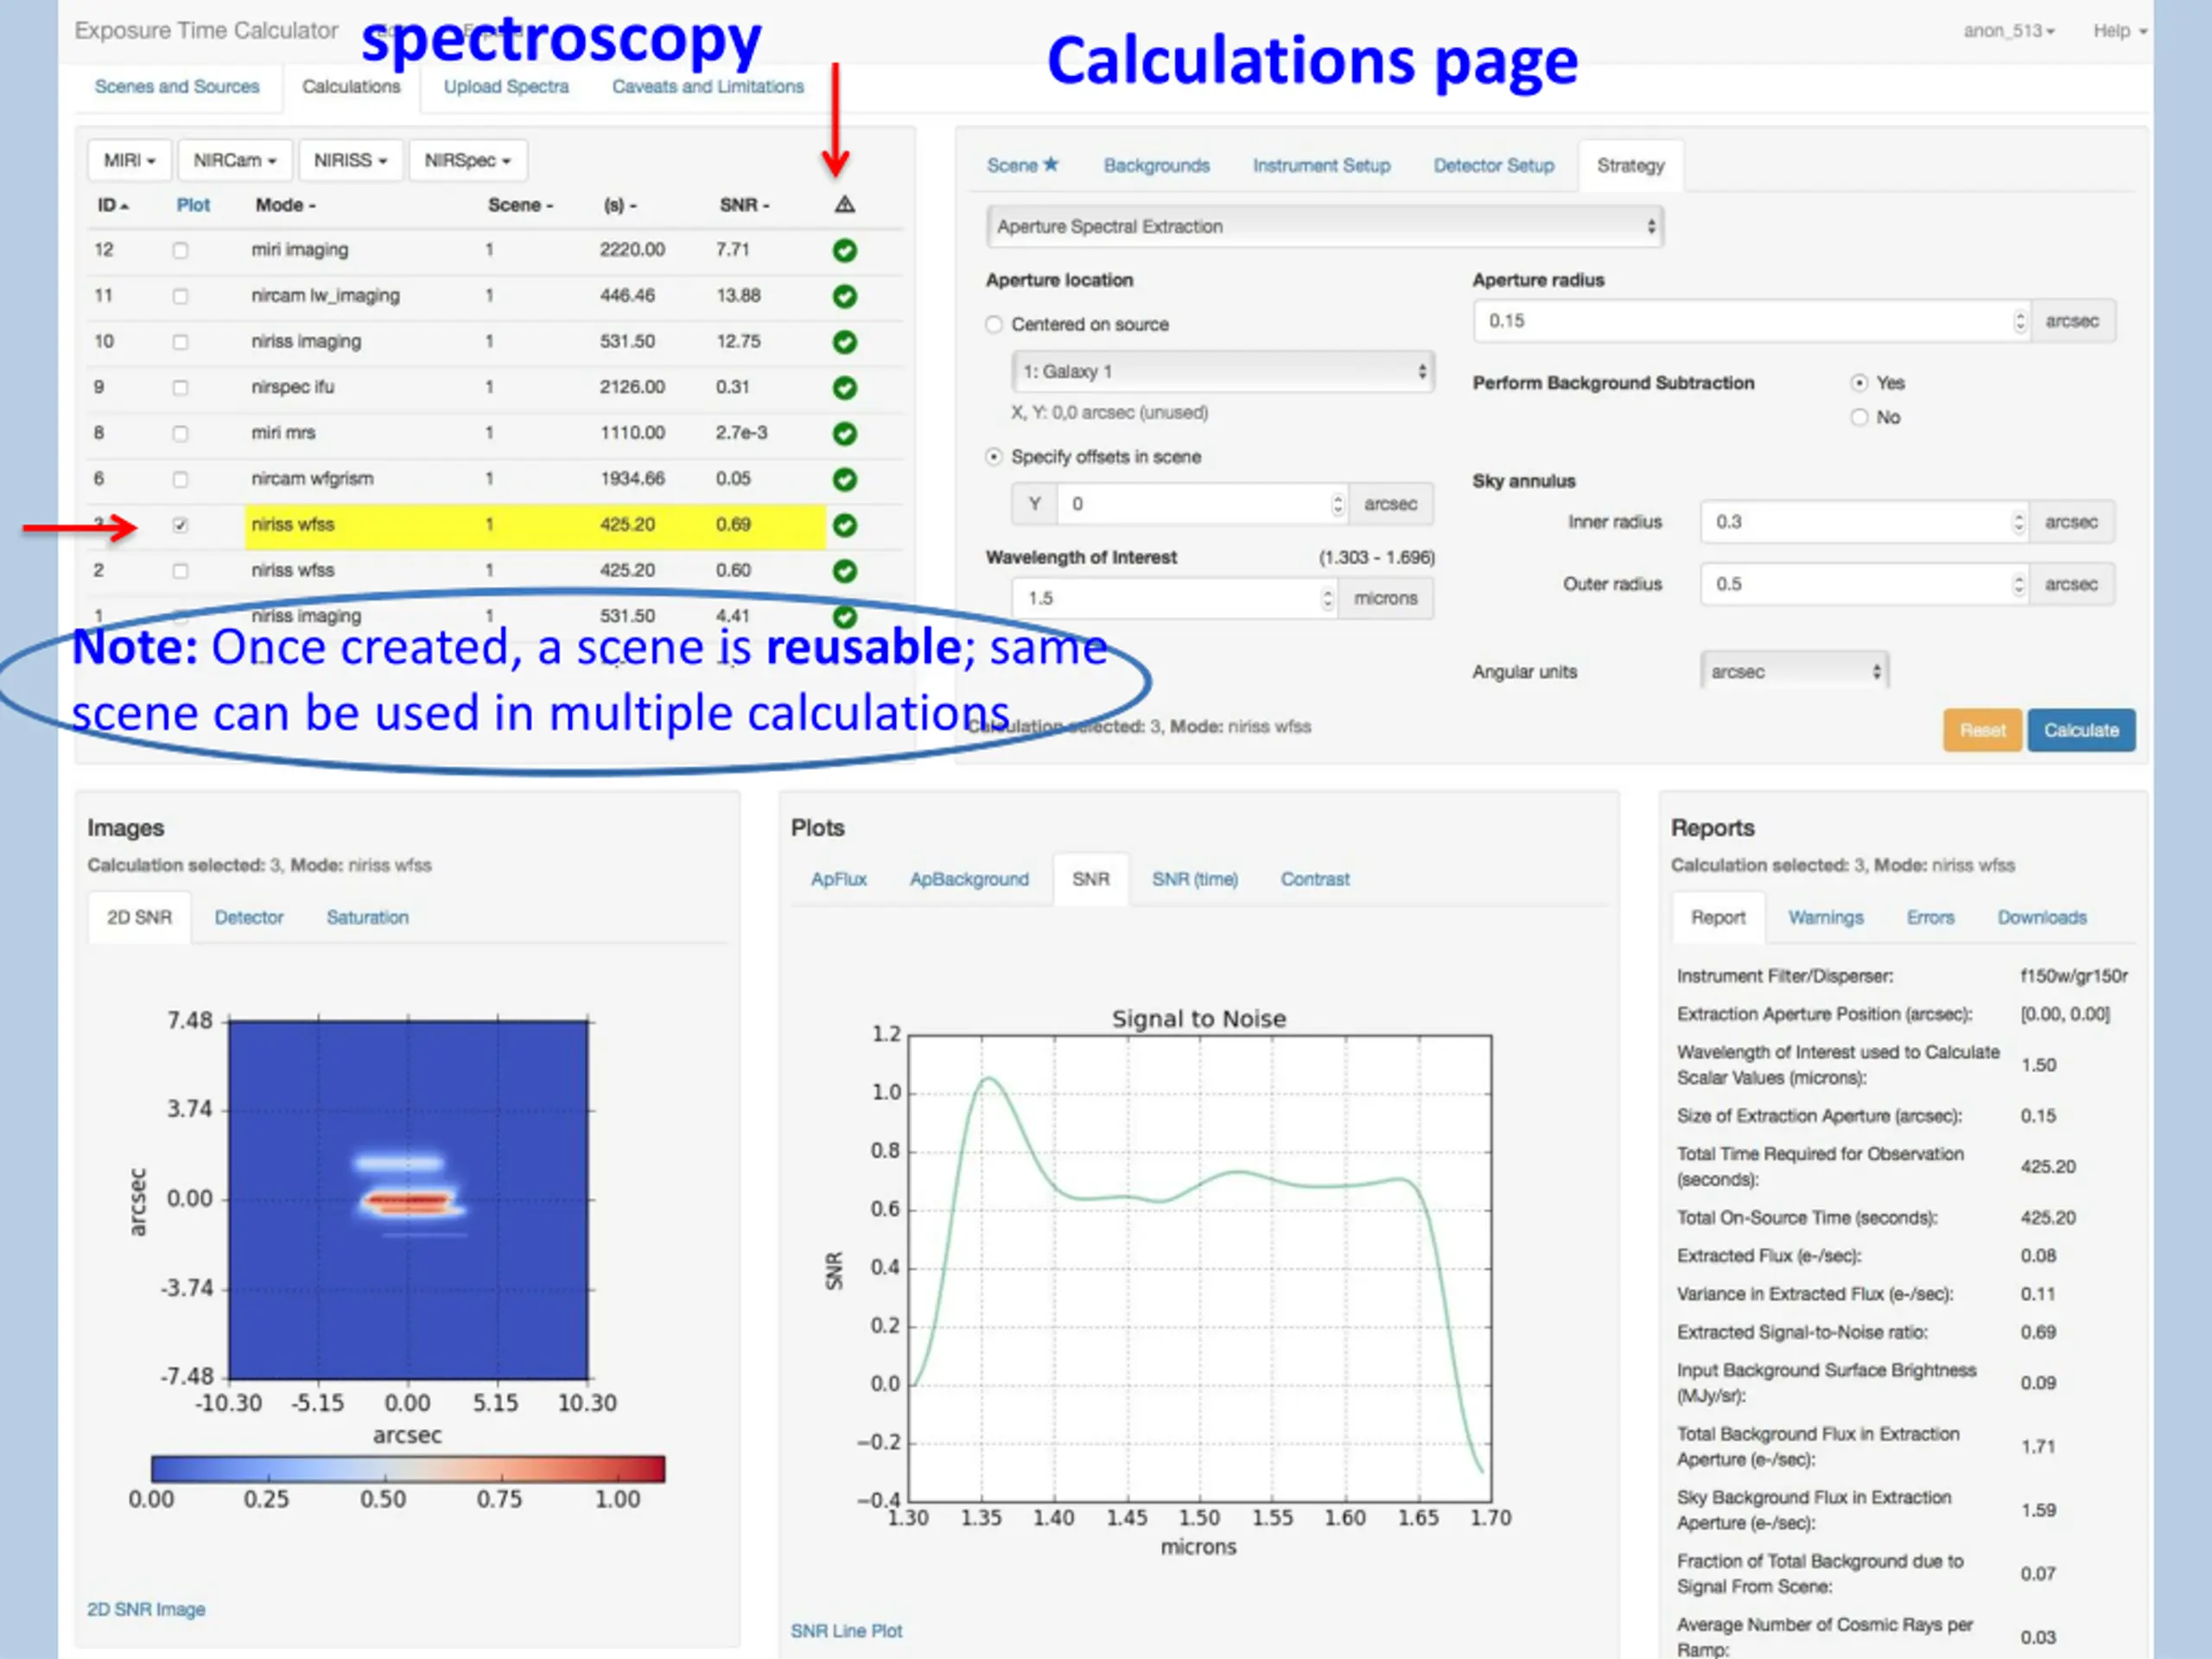Open Scene tab in setup panel

1022,165
